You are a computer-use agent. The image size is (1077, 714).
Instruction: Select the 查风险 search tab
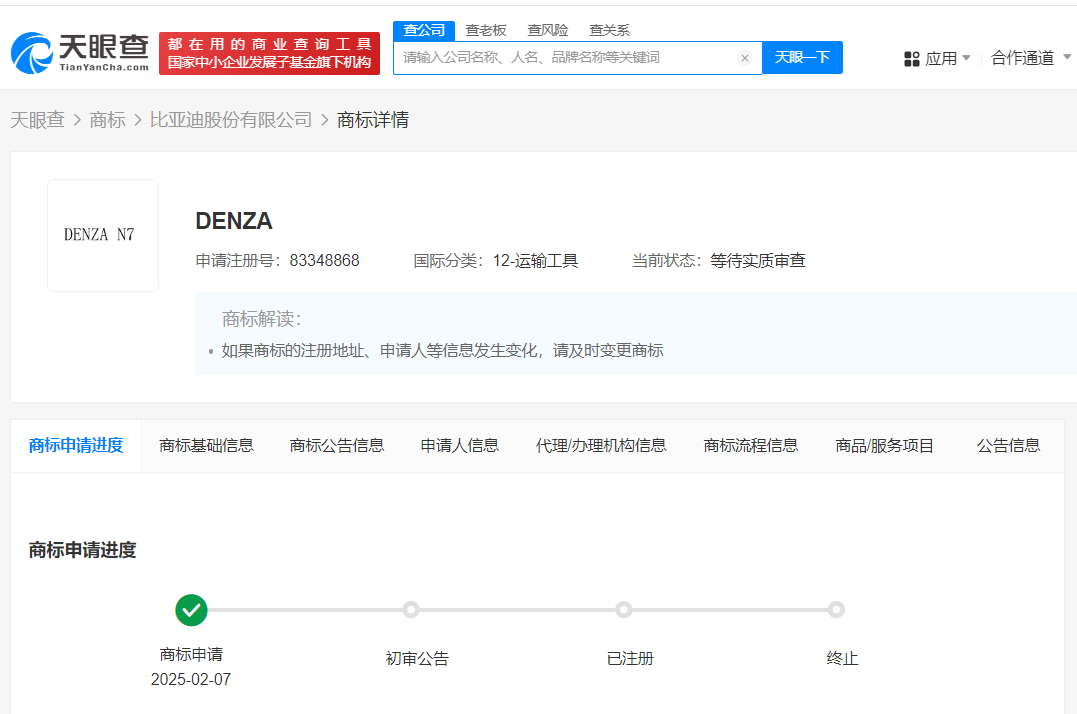pos(548,30)
